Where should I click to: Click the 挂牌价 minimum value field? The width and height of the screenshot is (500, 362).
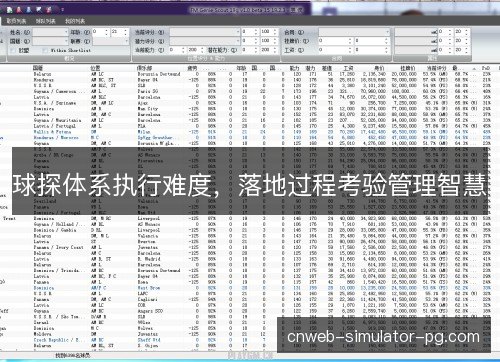335,41
